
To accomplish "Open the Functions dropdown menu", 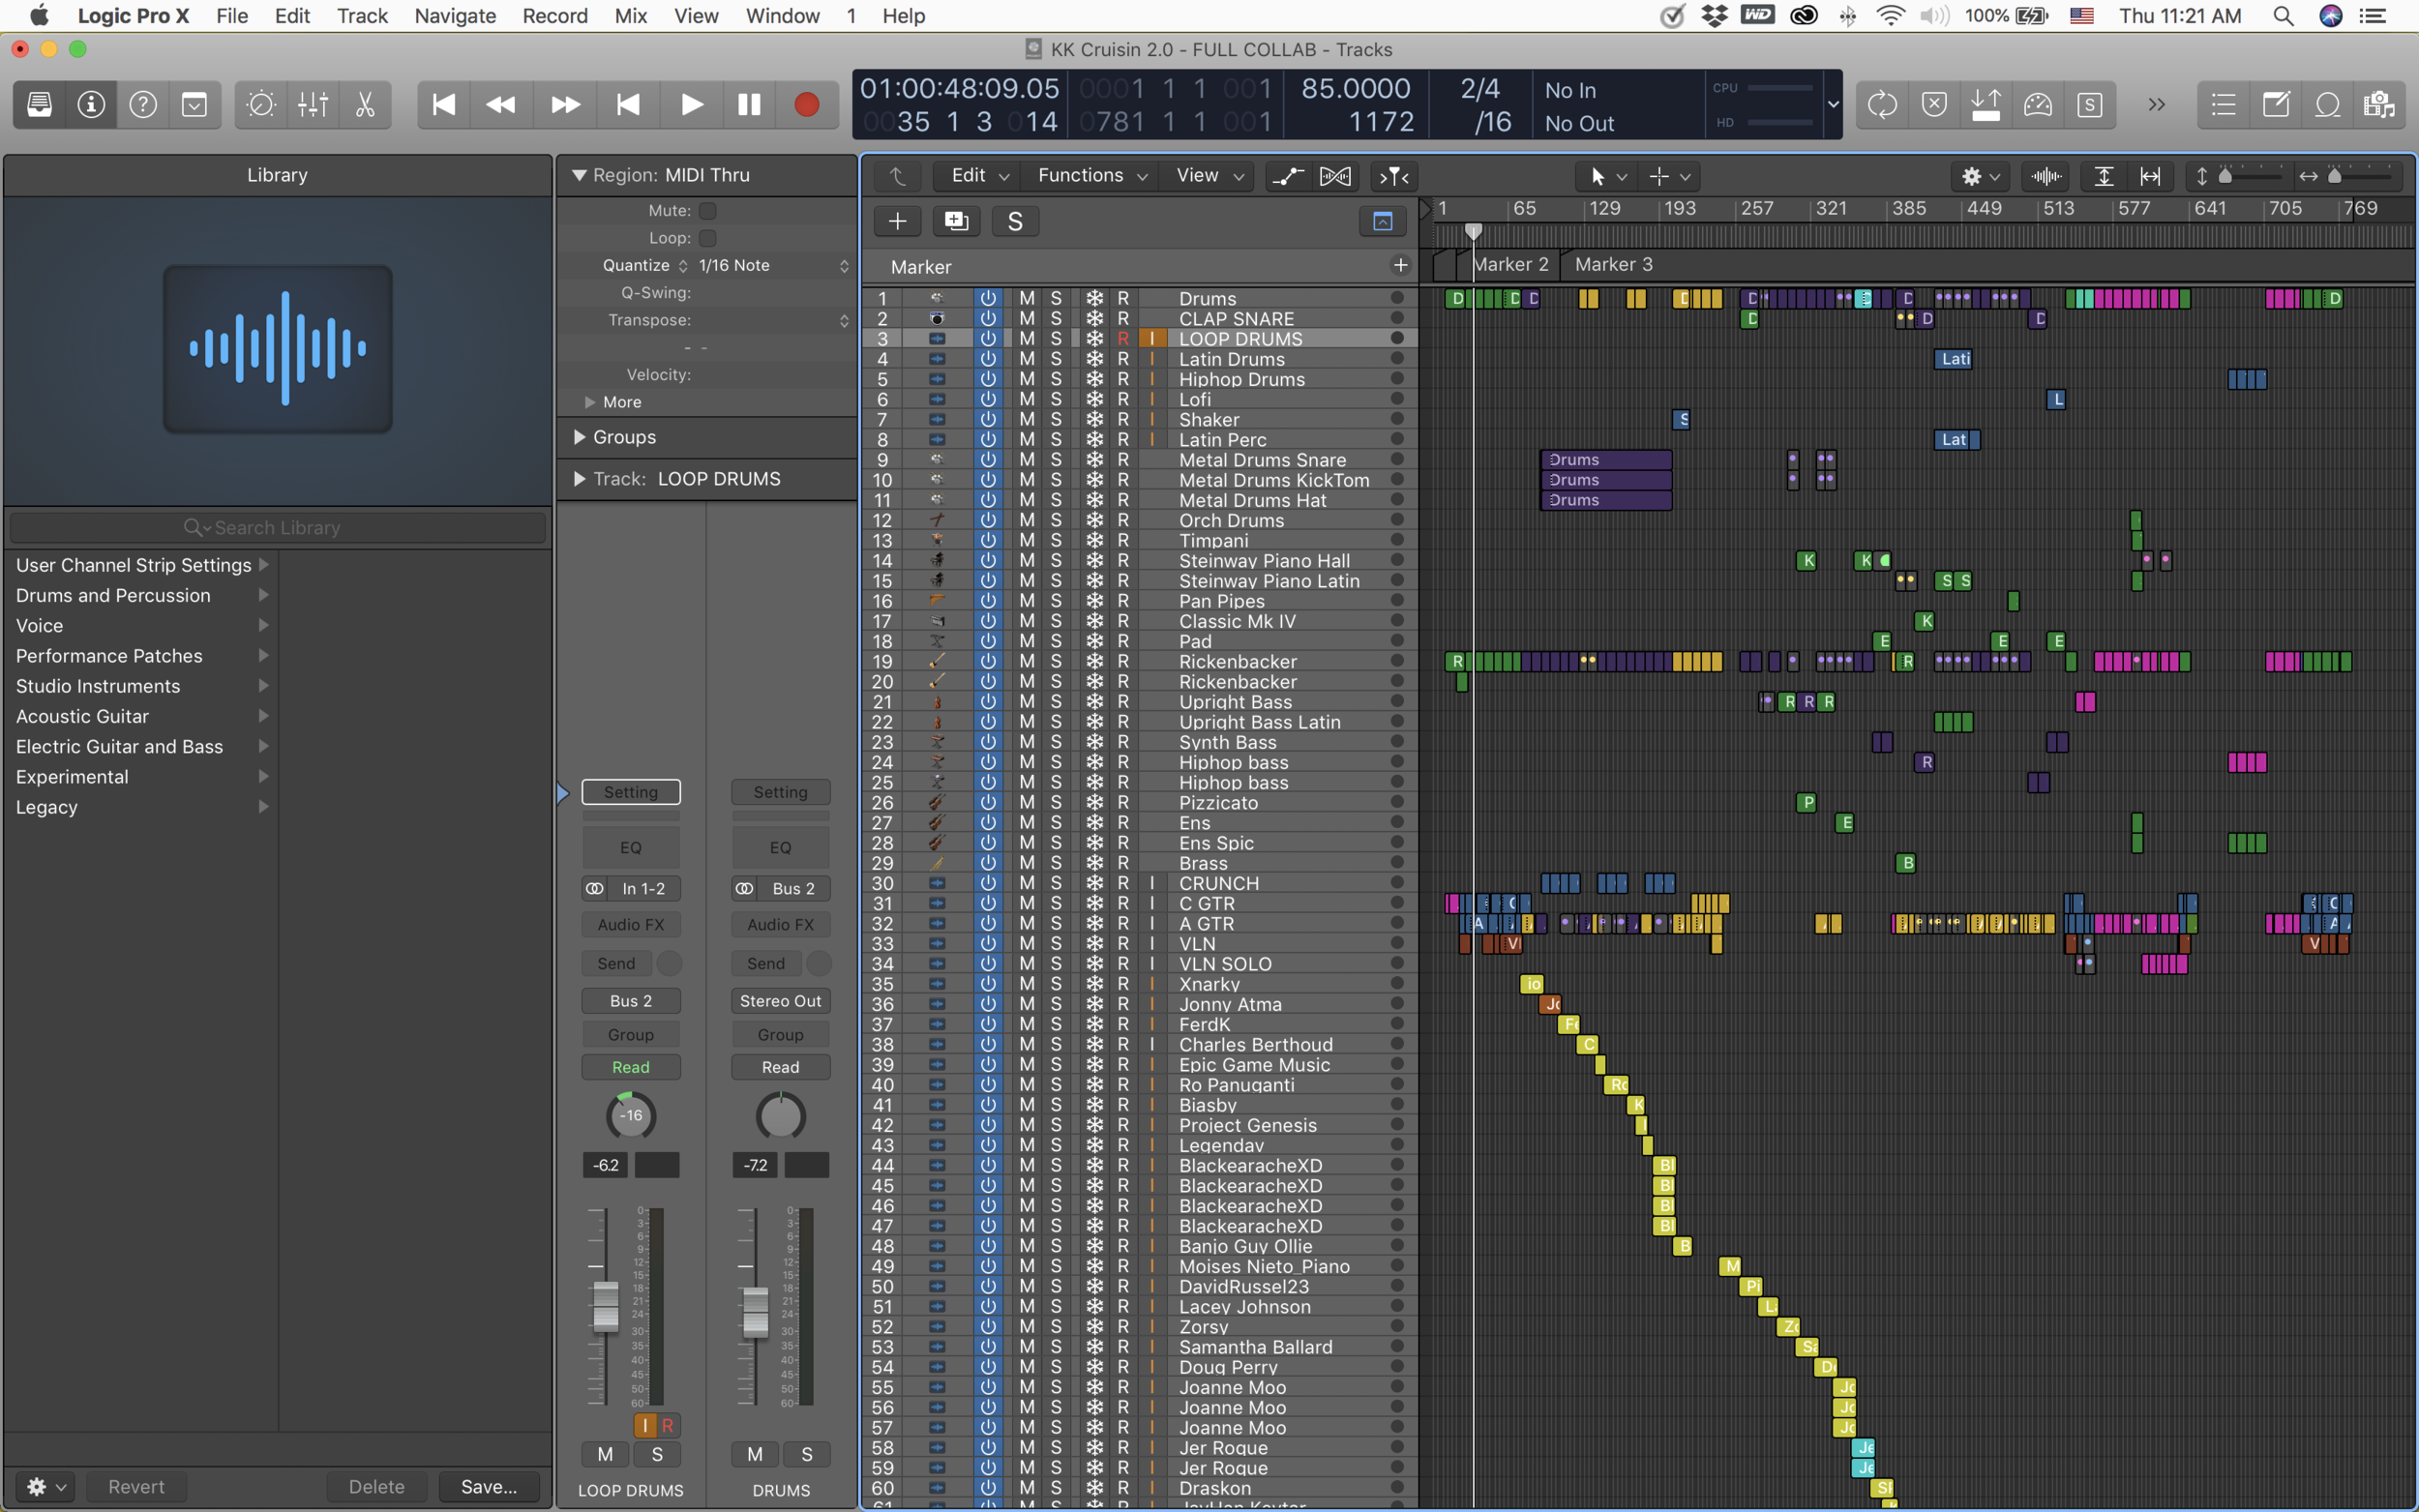I will click(x=1091, y=176).
